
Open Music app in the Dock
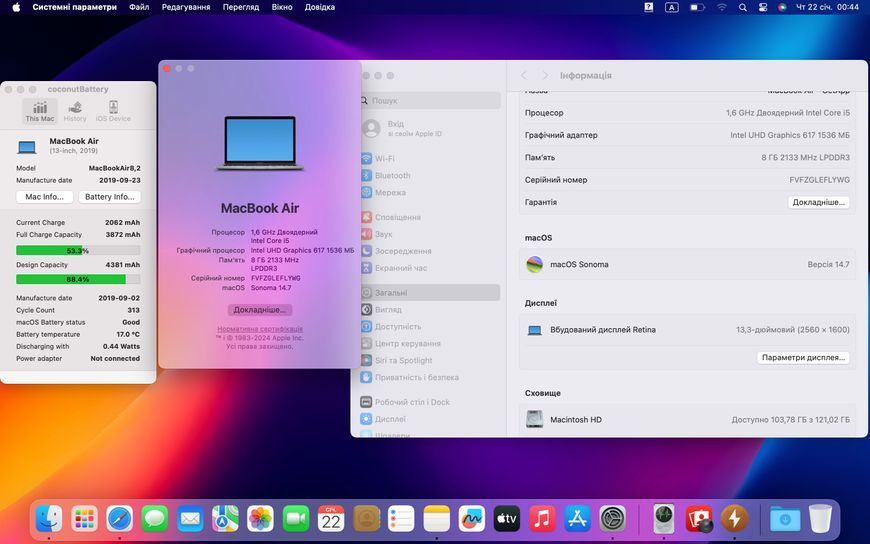point(542,519)
